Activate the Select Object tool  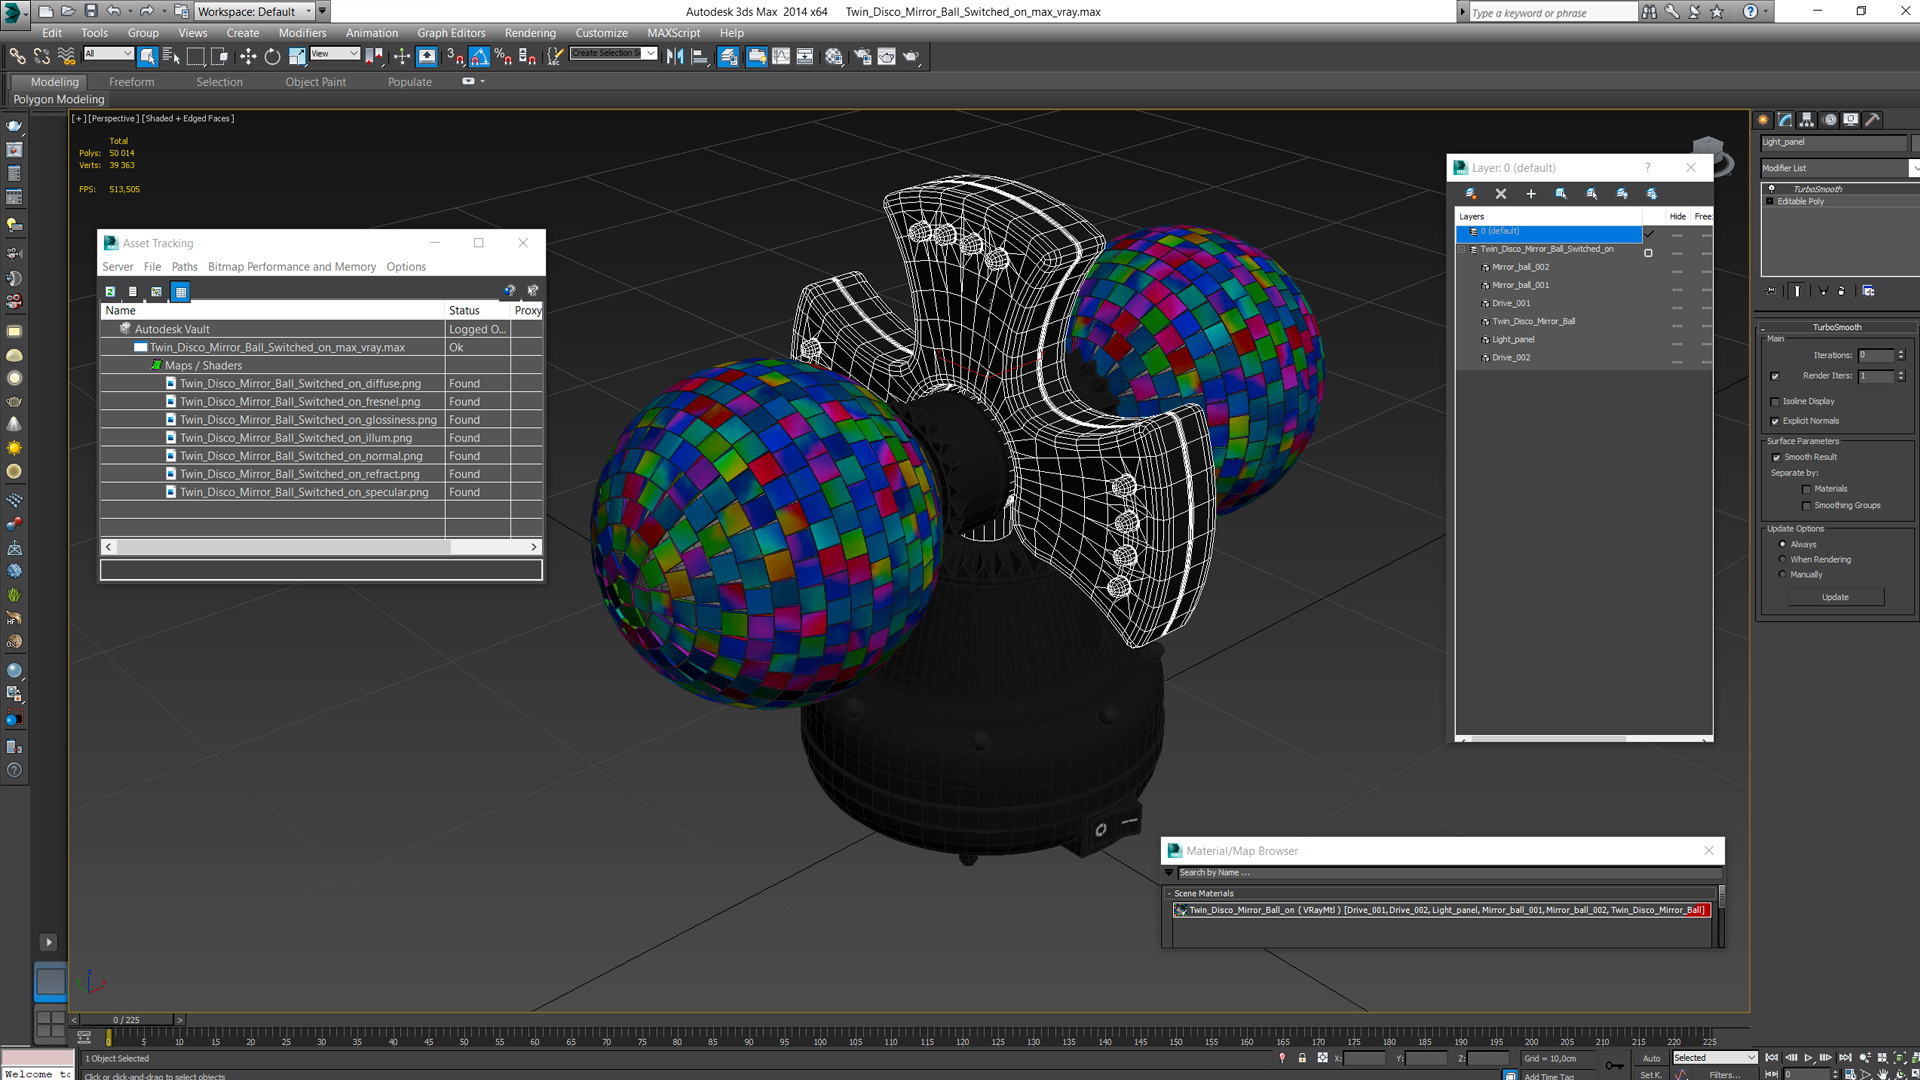tap(147, 57)
